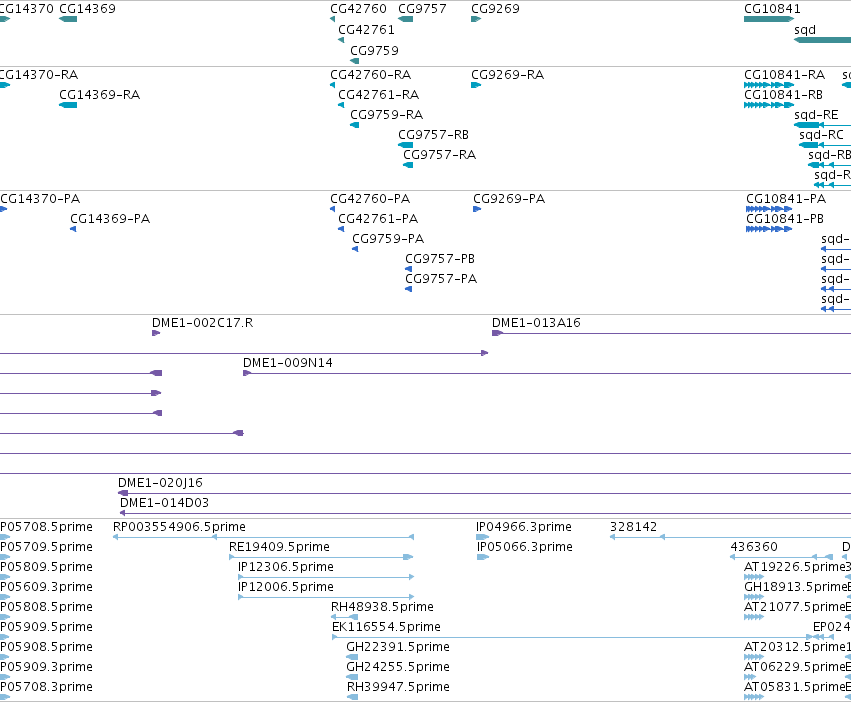This screenshot has height=702, width=851.
Task: Open the CG9757 gene label
Action: click(422, 9)
